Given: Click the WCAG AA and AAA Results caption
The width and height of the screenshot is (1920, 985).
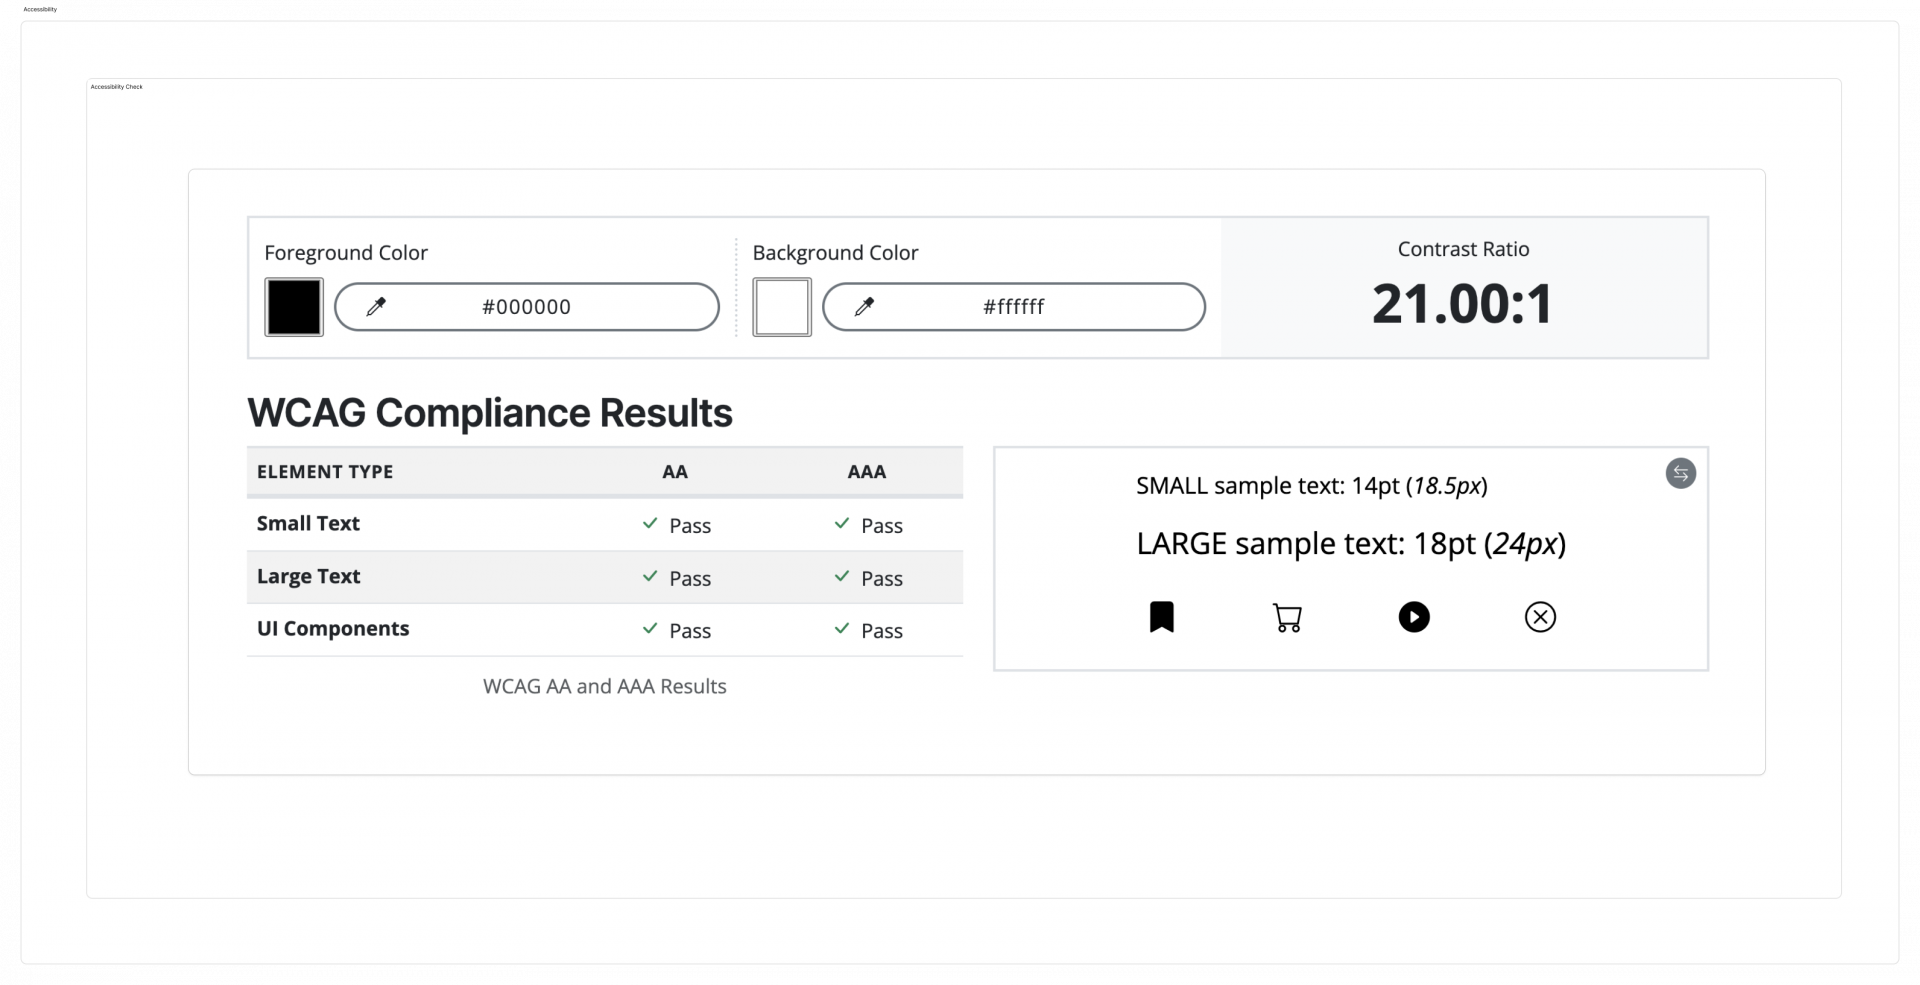Looking at the screenshot, I should pos(605,687).
